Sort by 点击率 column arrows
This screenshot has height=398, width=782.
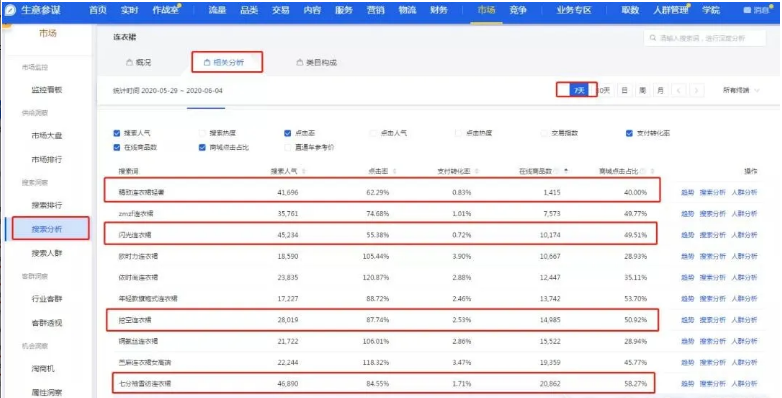394,171
